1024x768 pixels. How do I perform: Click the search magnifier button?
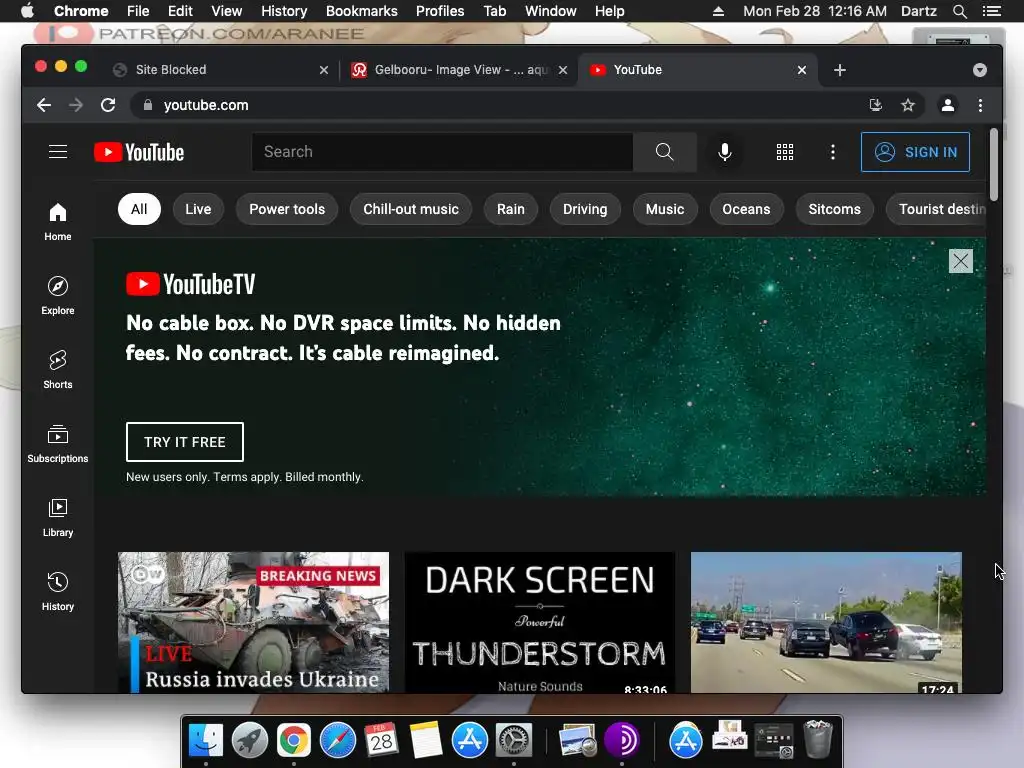[664, 152]
